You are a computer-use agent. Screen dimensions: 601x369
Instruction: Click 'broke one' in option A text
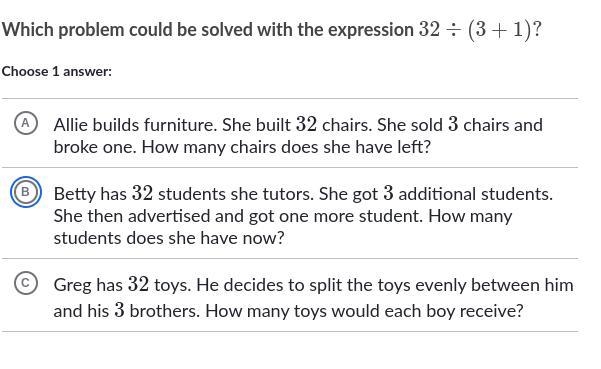pos(94,147)
